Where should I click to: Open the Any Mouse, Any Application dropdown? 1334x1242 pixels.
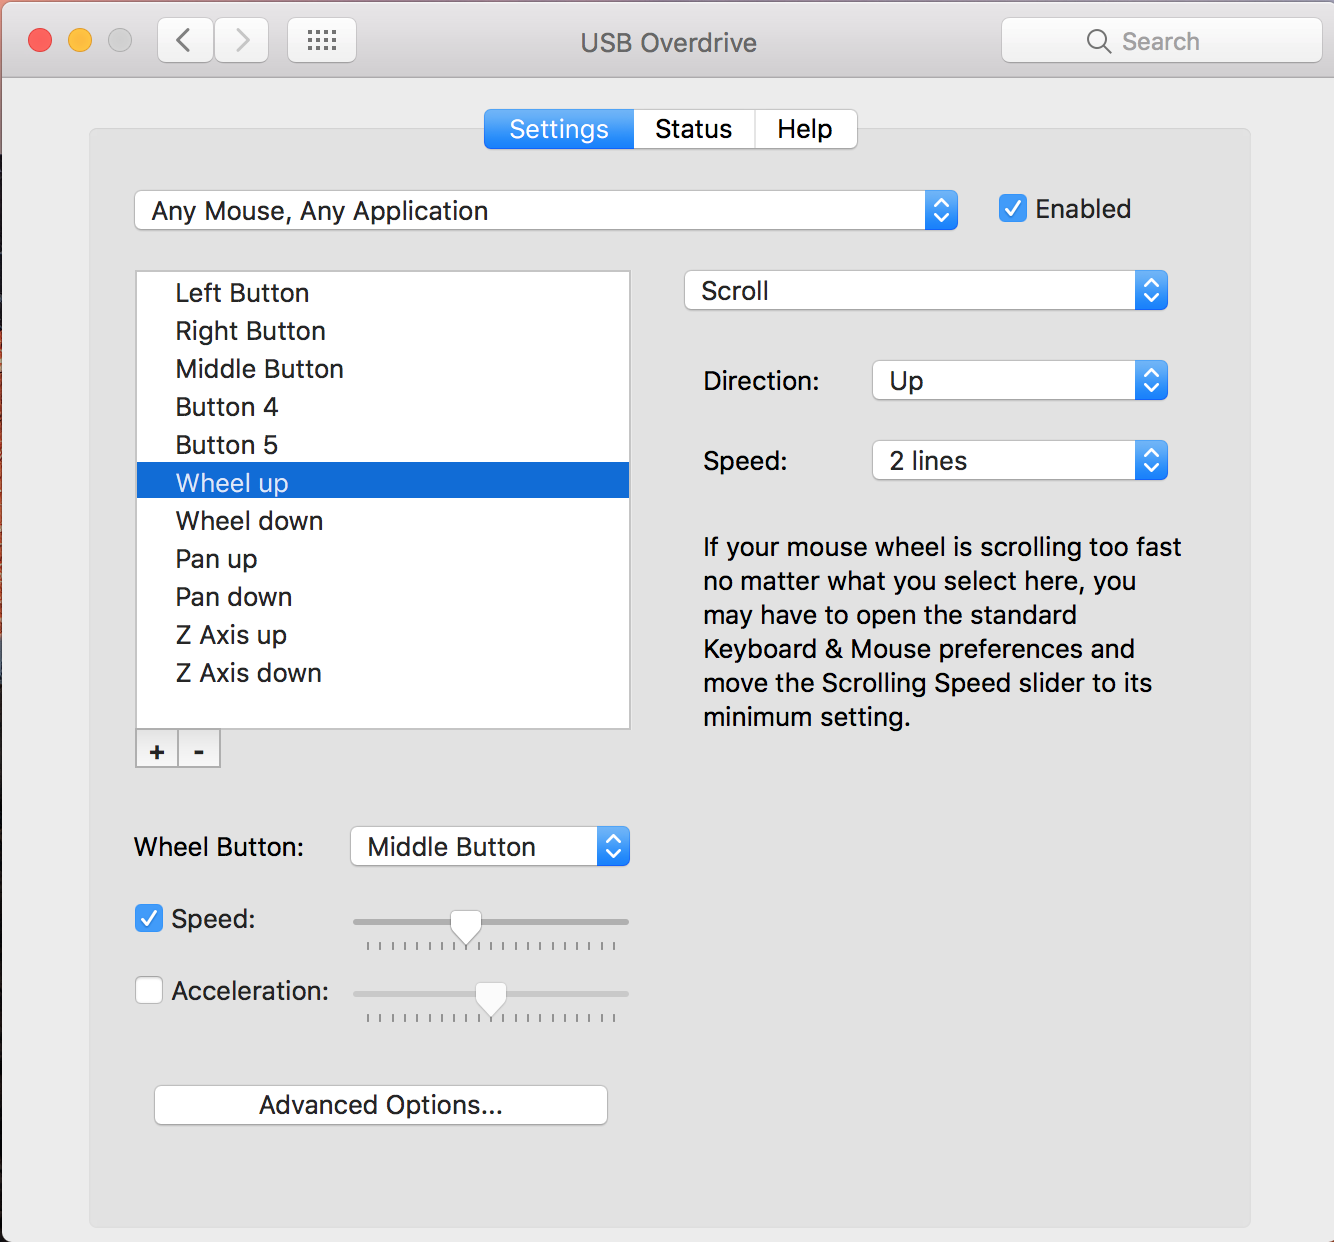(546, 210)
